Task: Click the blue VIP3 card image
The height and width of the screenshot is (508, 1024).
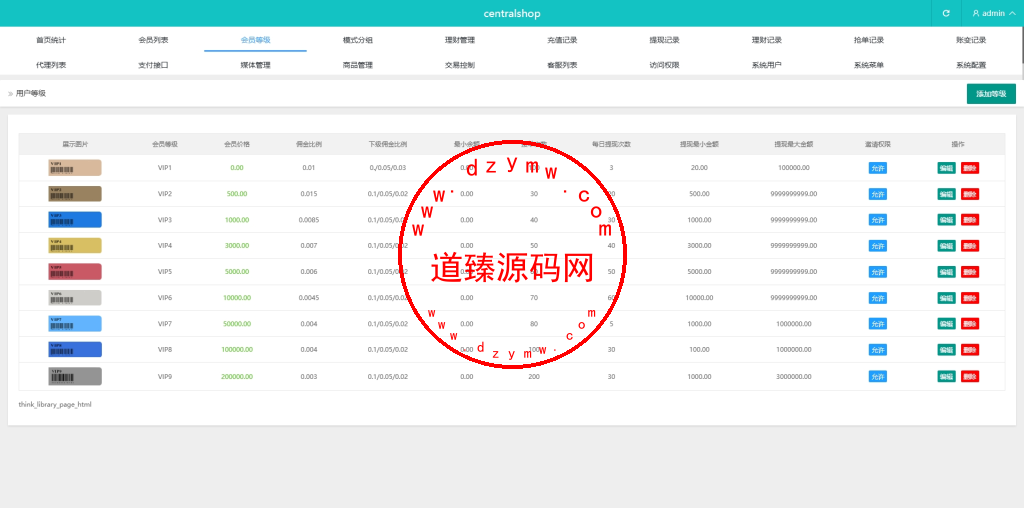Action: click(75, 219)
